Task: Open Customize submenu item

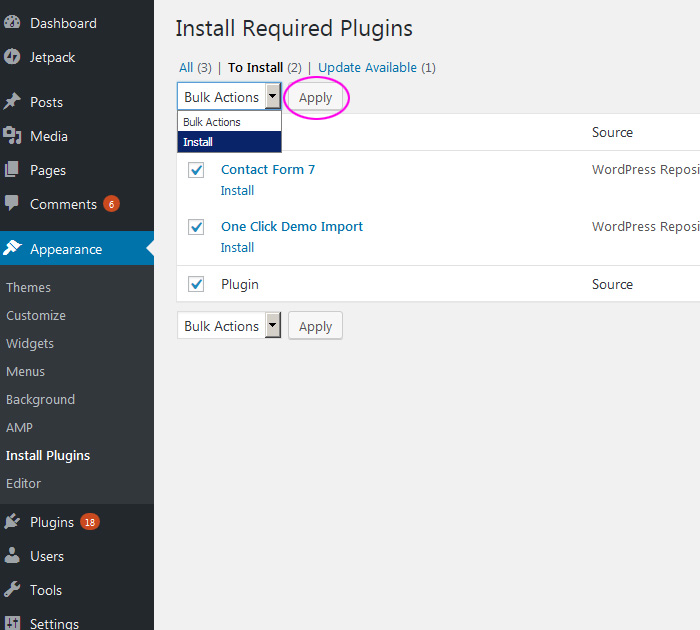Action: coord(36,315)
